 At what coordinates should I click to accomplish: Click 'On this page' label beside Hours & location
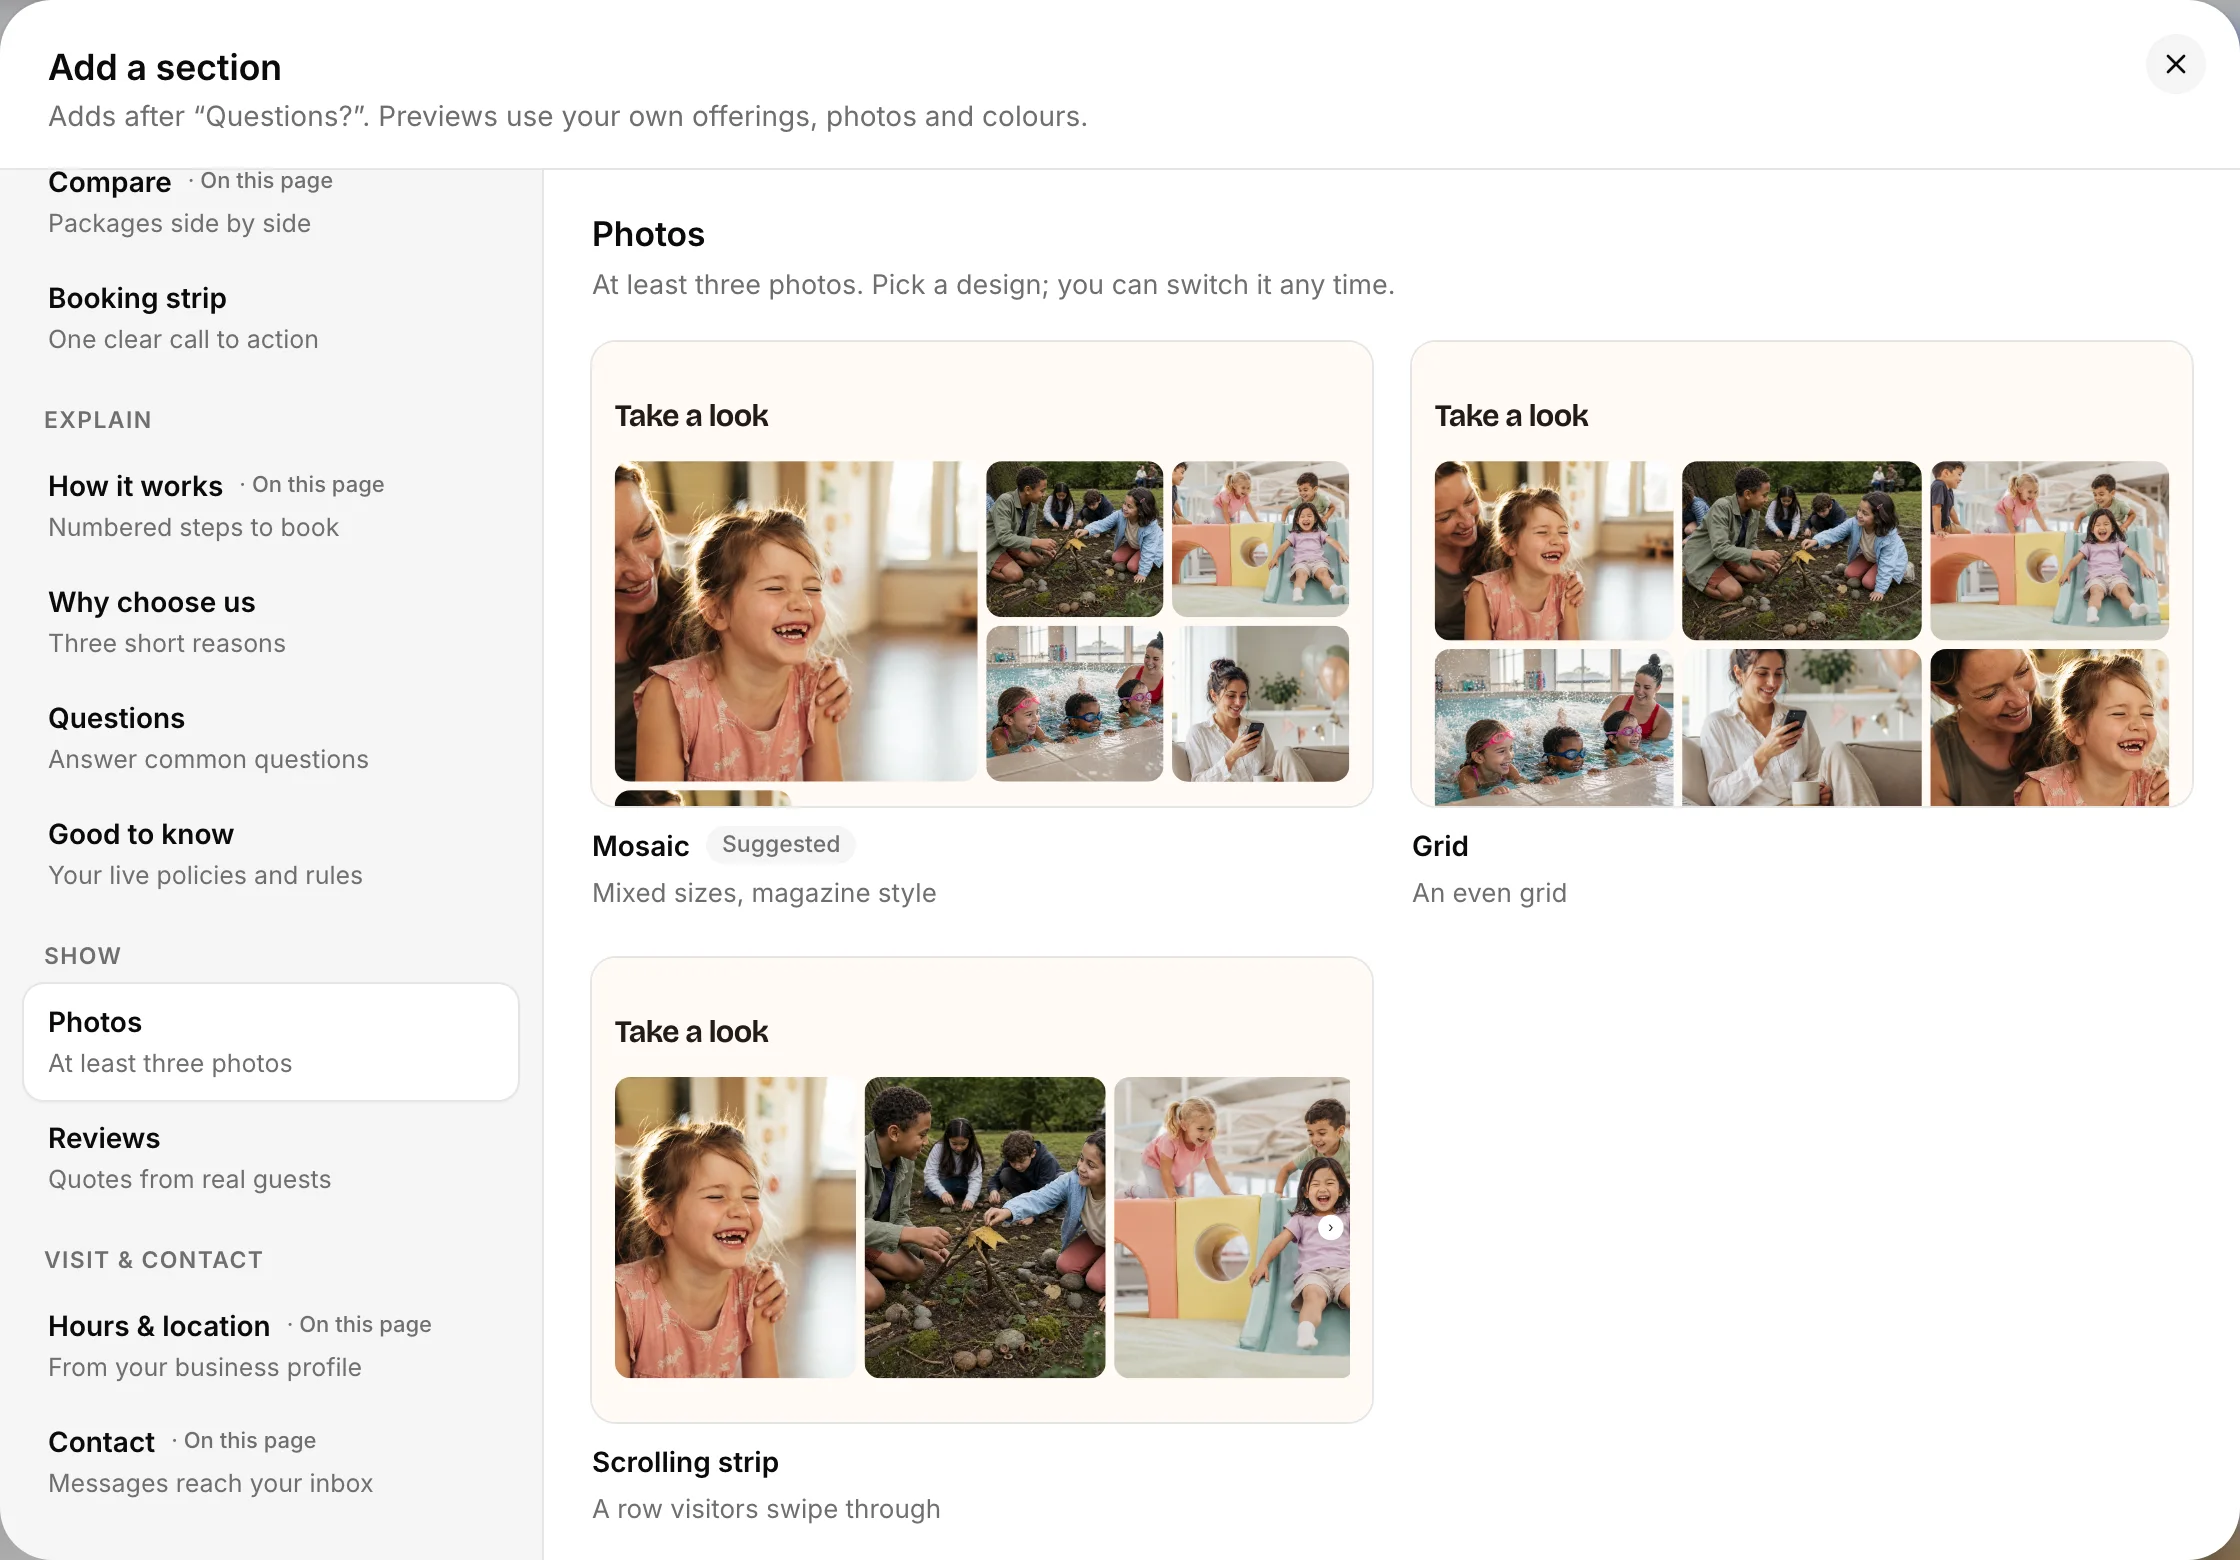365,1324
